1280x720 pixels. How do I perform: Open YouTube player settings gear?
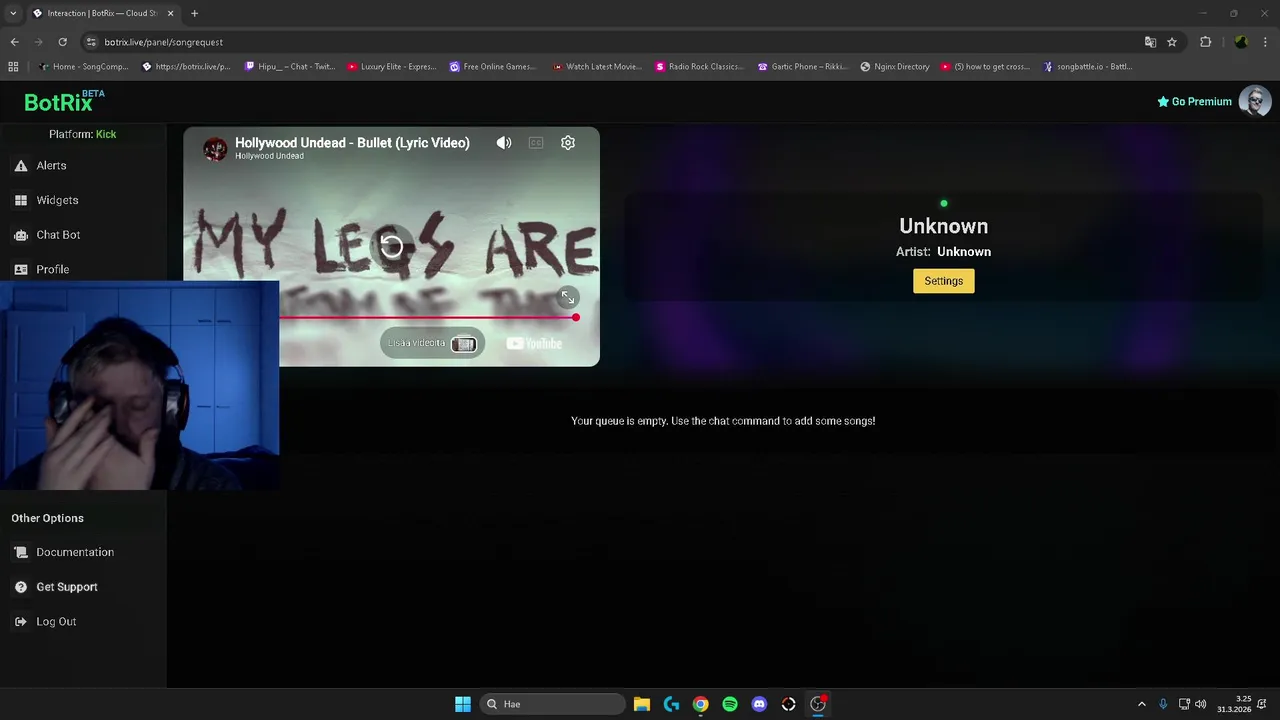click(568, 143)
